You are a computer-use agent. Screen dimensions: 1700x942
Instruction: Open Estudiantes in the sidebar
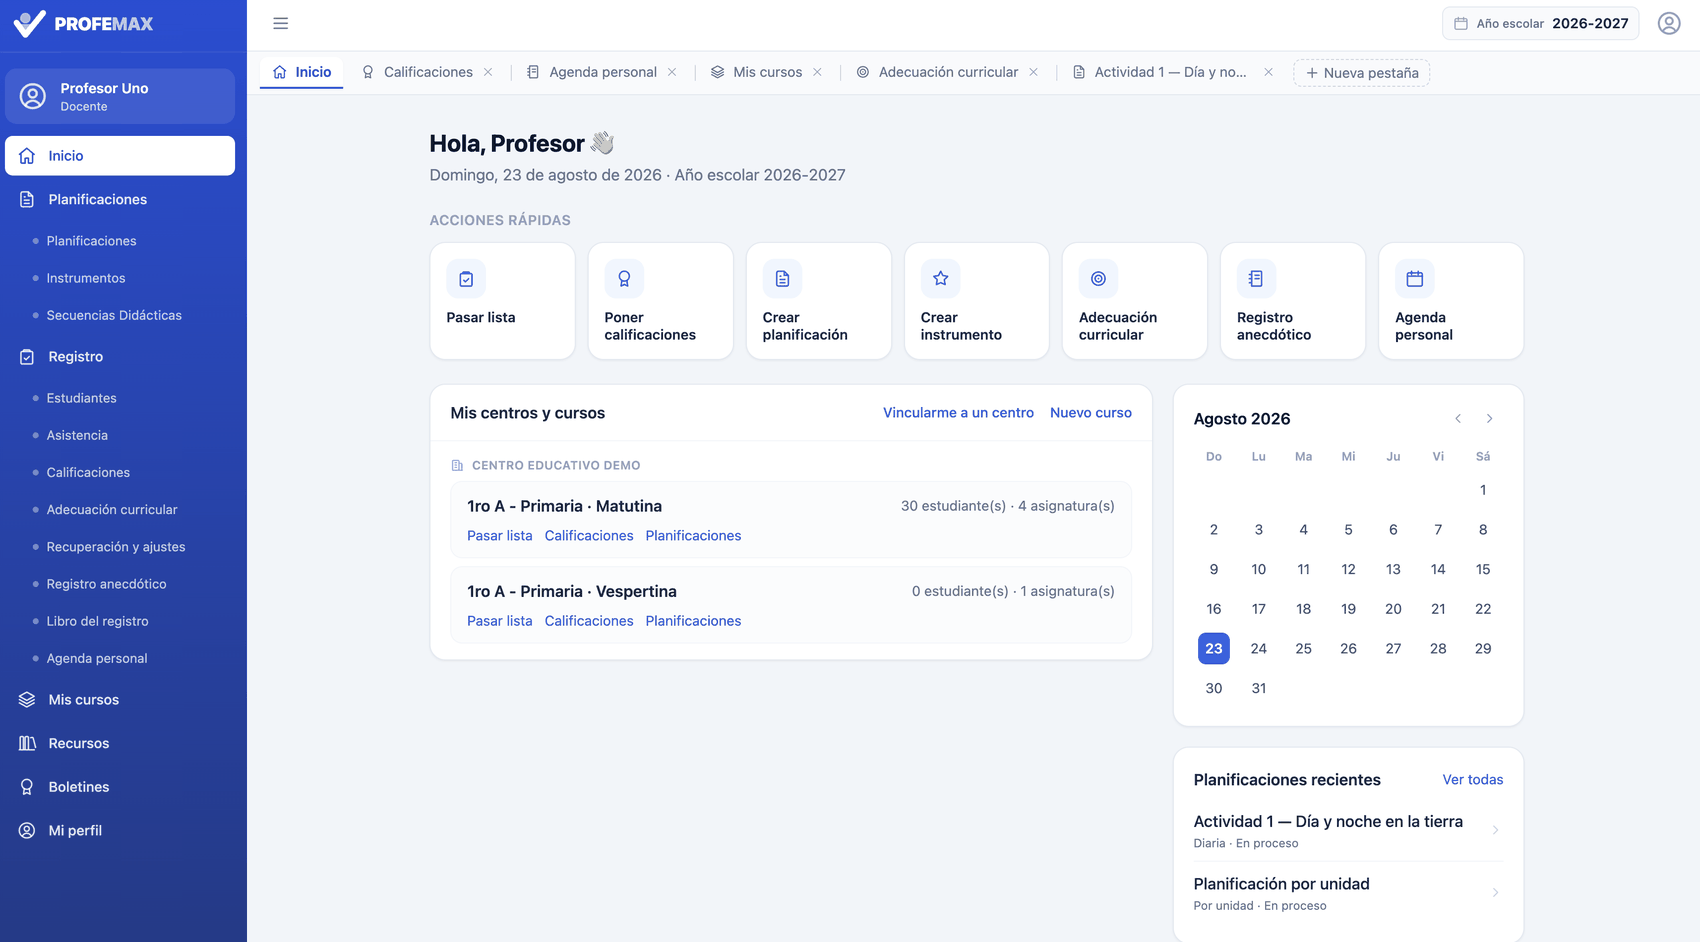(81, 398)
